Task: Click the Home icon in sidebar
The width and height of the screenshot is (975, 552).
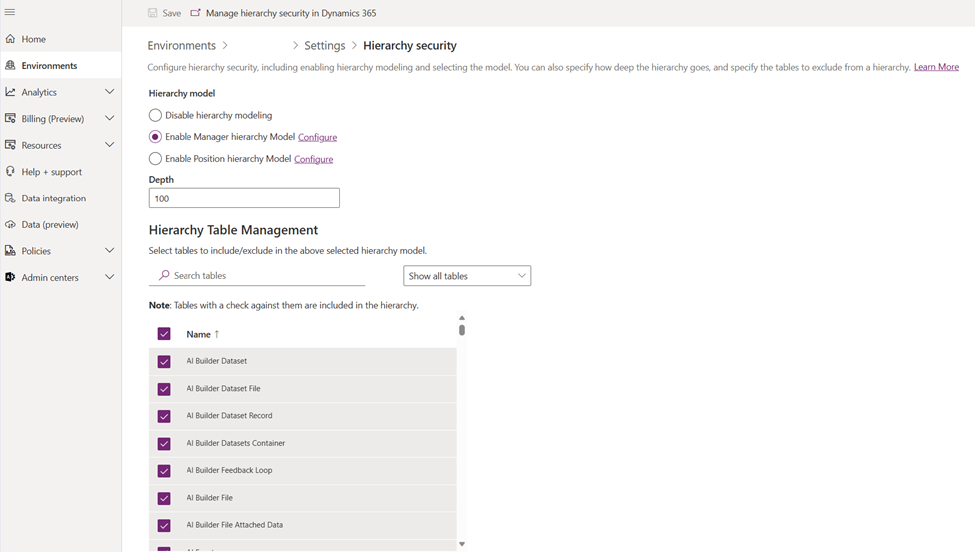Action: (10, 39)
